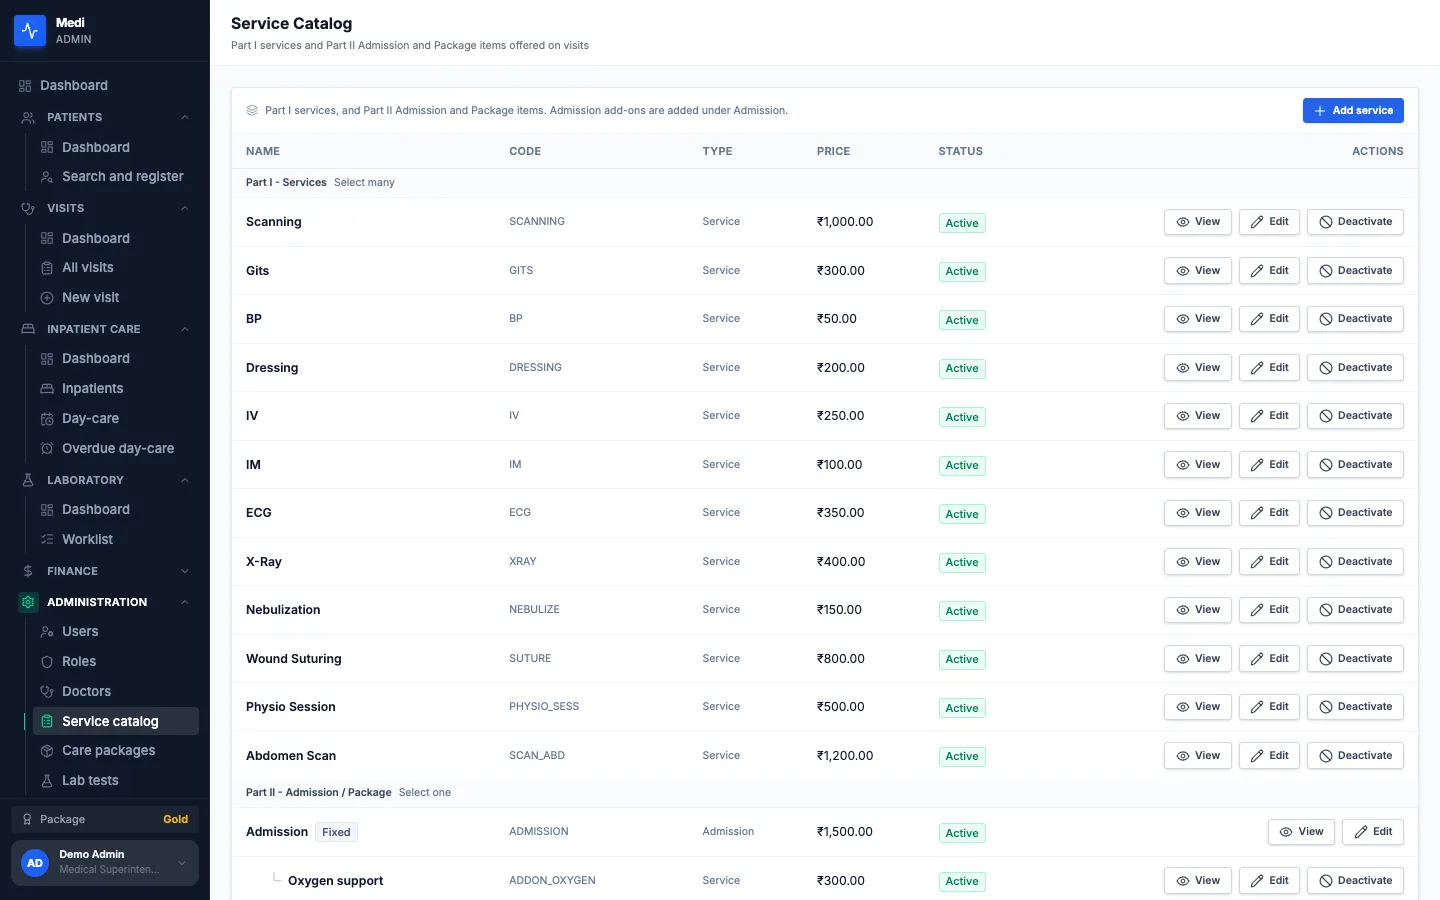View the Scanning service

point(1198,222)
